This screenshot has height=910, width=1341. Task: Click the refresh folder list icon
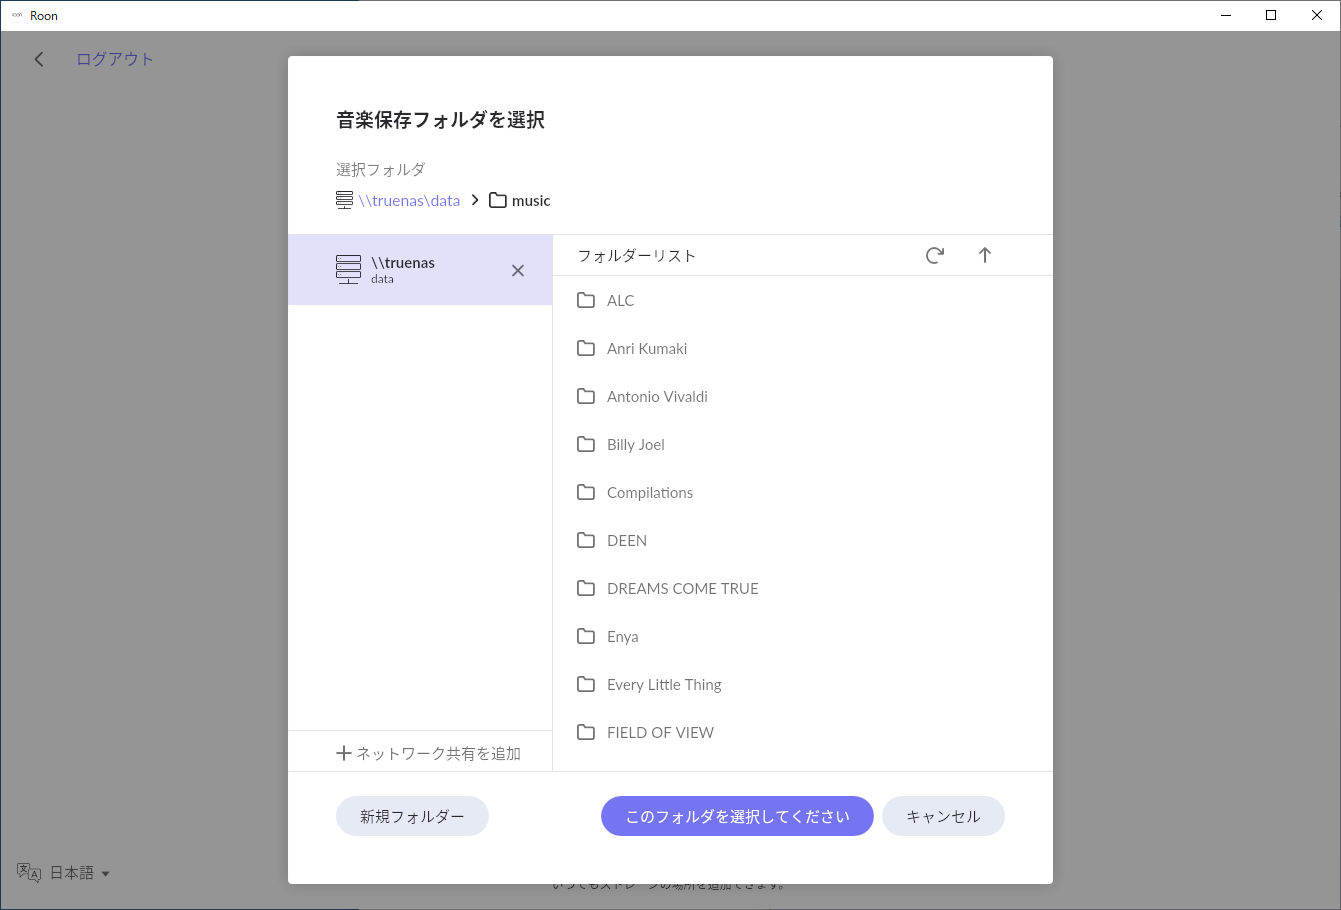click(935, 255)
